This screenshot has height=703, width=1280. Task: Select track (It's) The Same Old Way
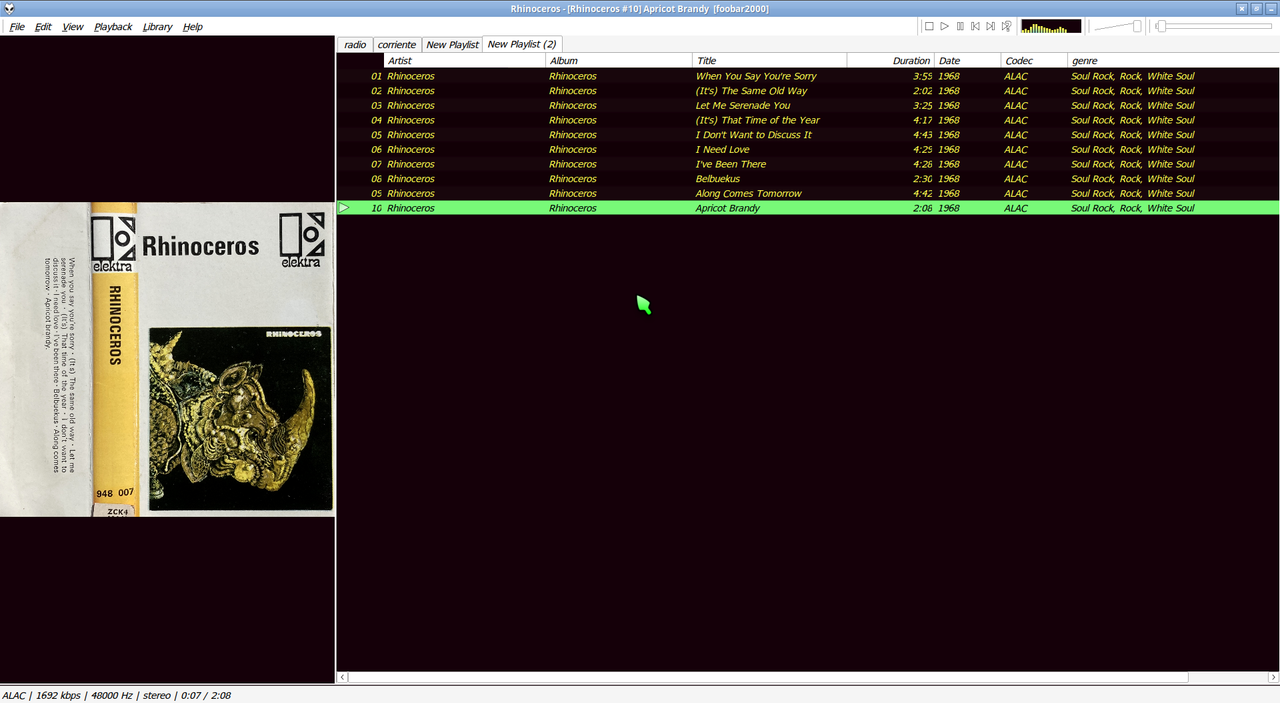[x=808, y=91]
